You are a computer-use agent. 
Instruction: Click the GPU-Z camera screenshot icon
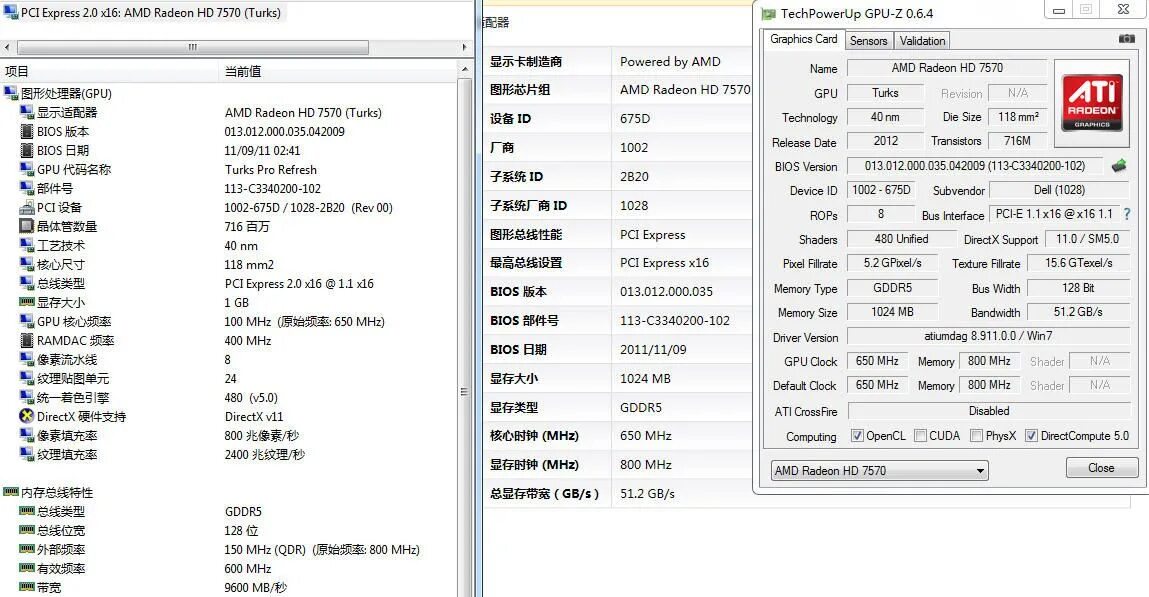pyautogui.click(x=1127, y=39)
